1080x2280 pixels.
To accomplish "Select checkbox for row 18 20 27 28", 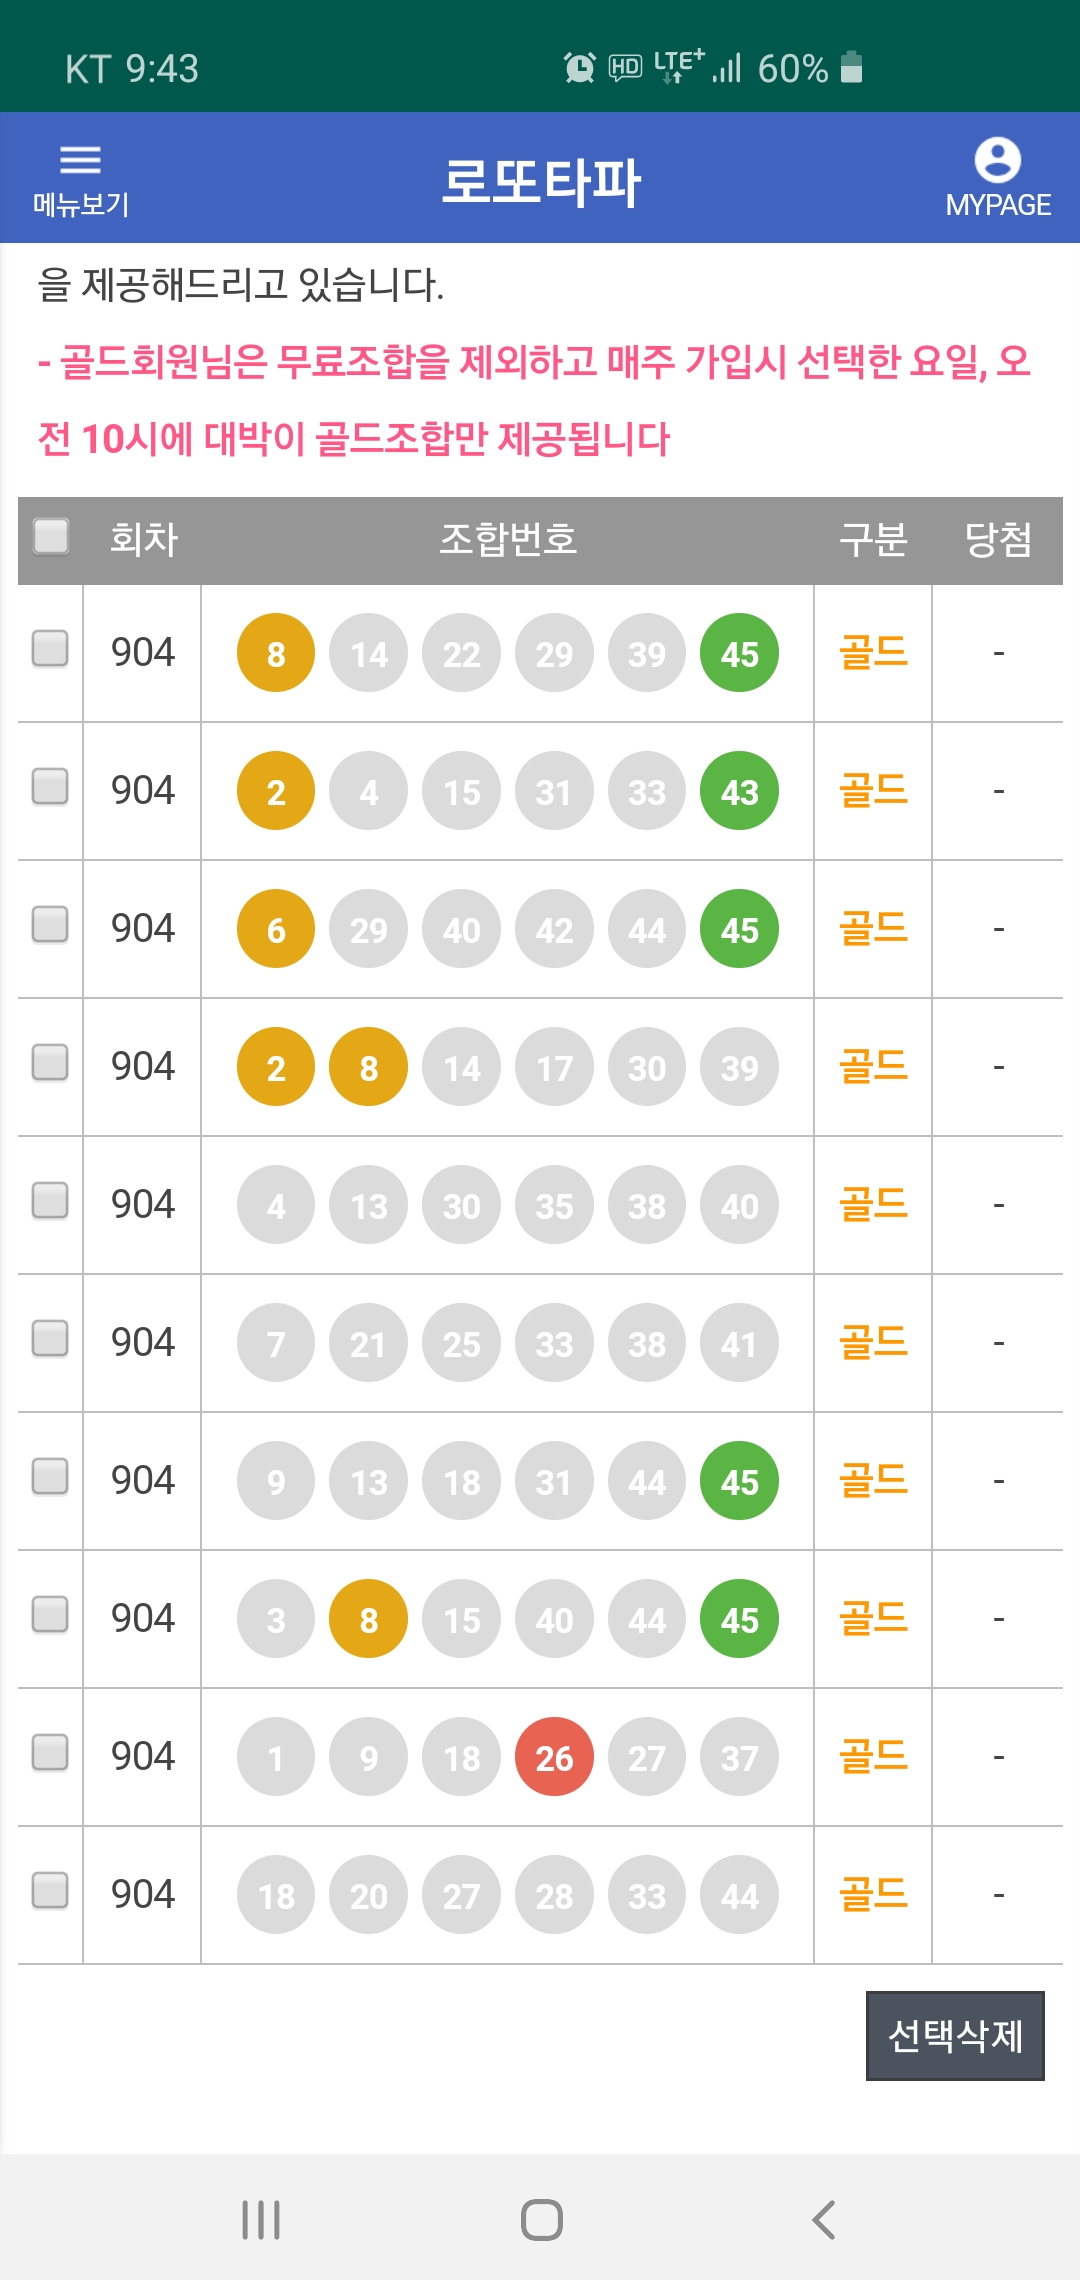I will pyautogui.click(x=50, y=1889).
